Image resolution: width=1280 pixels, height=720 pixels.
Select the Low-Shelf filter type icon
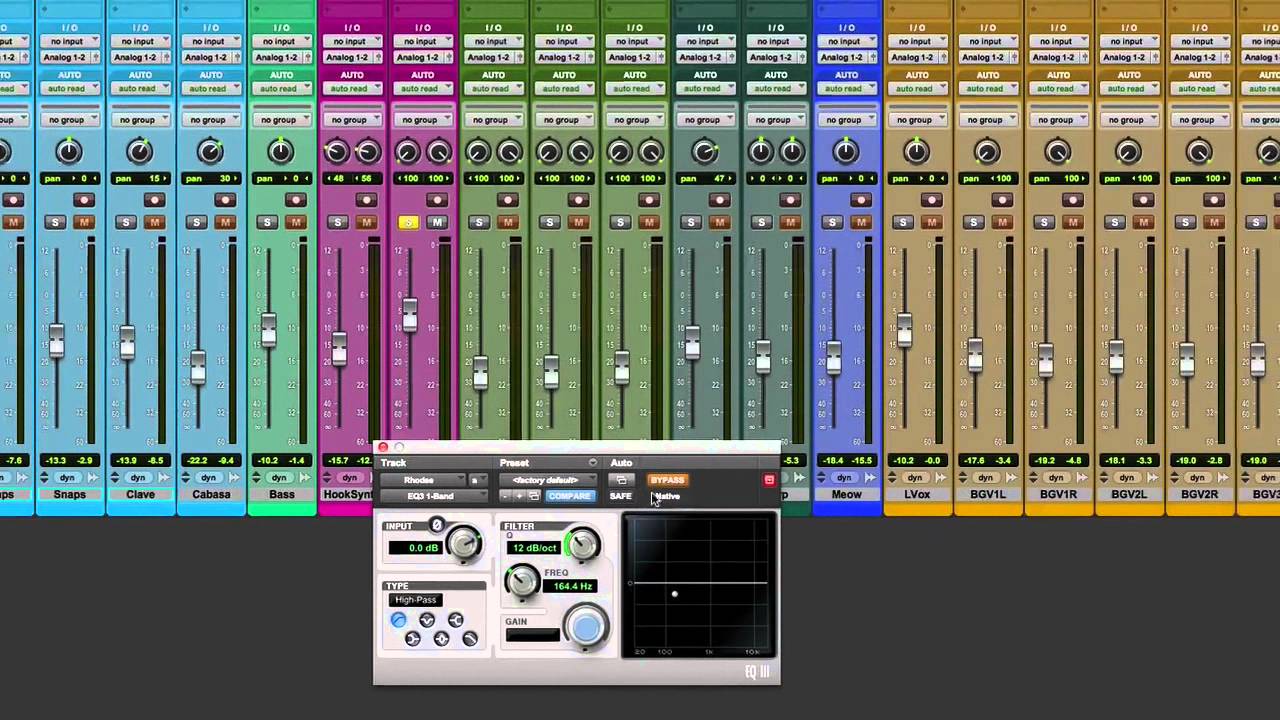413,639
